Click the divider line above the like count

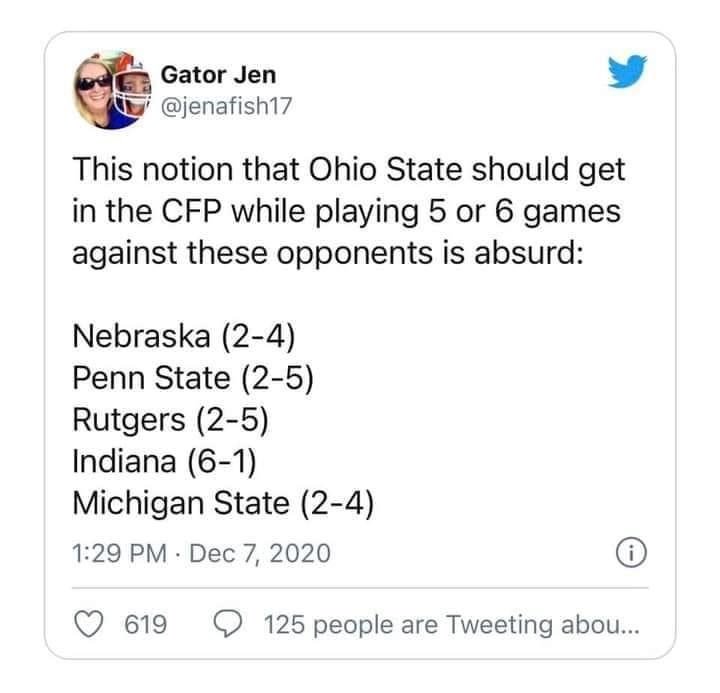360,587
